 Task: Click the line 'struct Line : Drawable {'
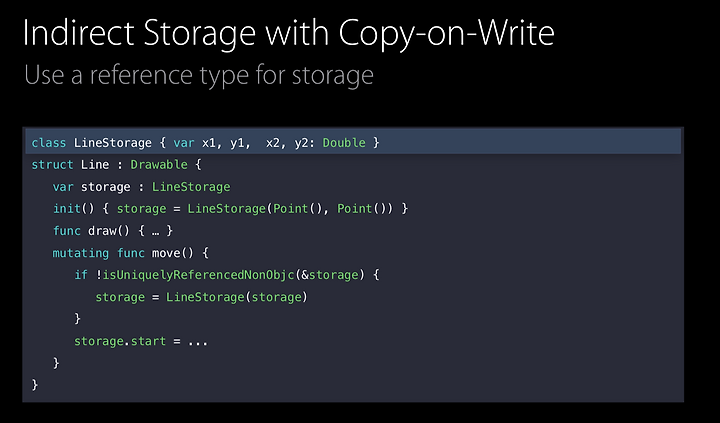[x=116, y=164]
